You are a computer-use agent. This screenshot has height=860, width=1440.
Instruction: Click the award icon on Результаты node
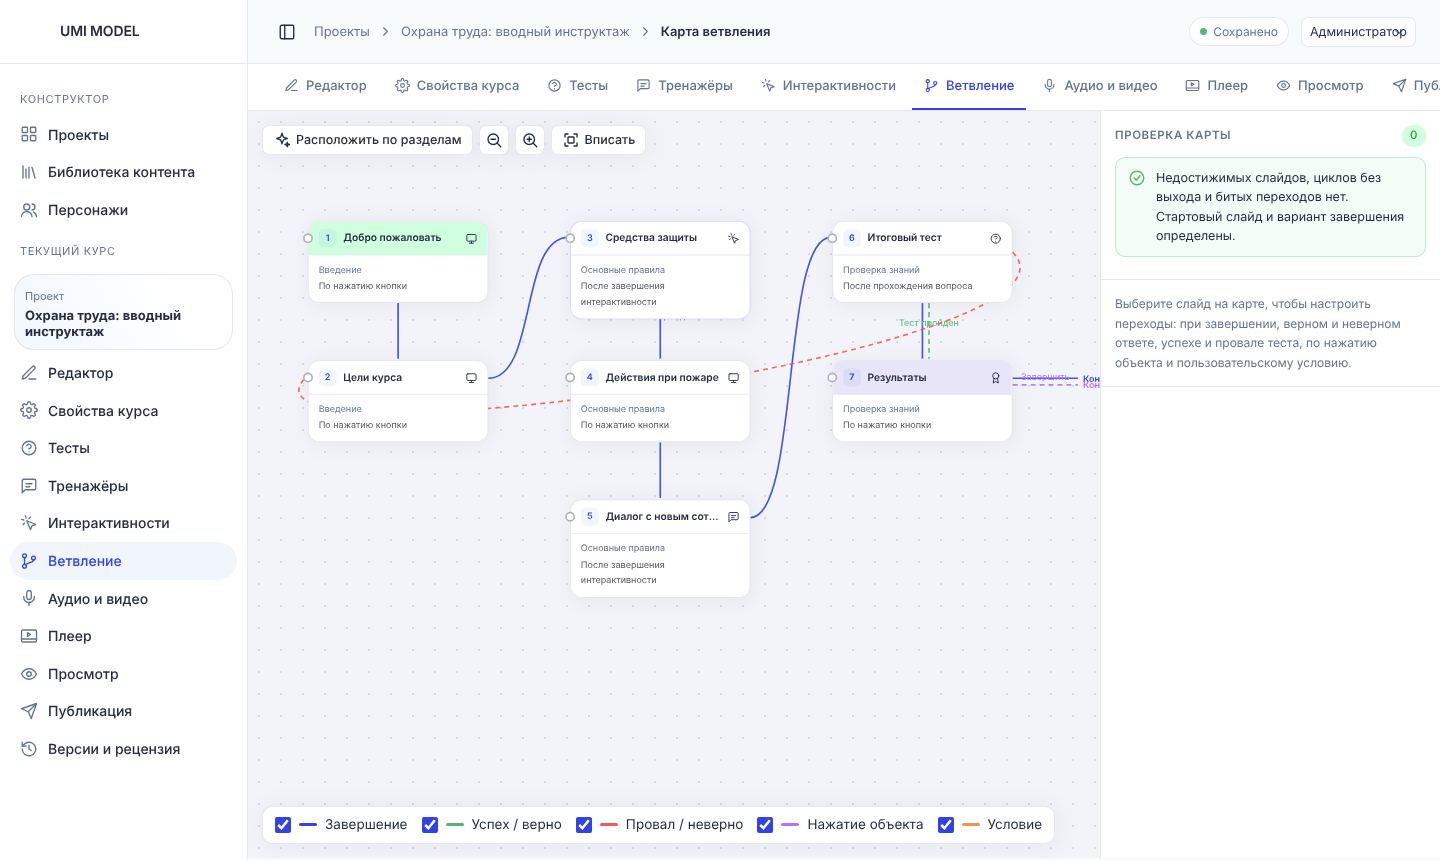pos(995,378)
